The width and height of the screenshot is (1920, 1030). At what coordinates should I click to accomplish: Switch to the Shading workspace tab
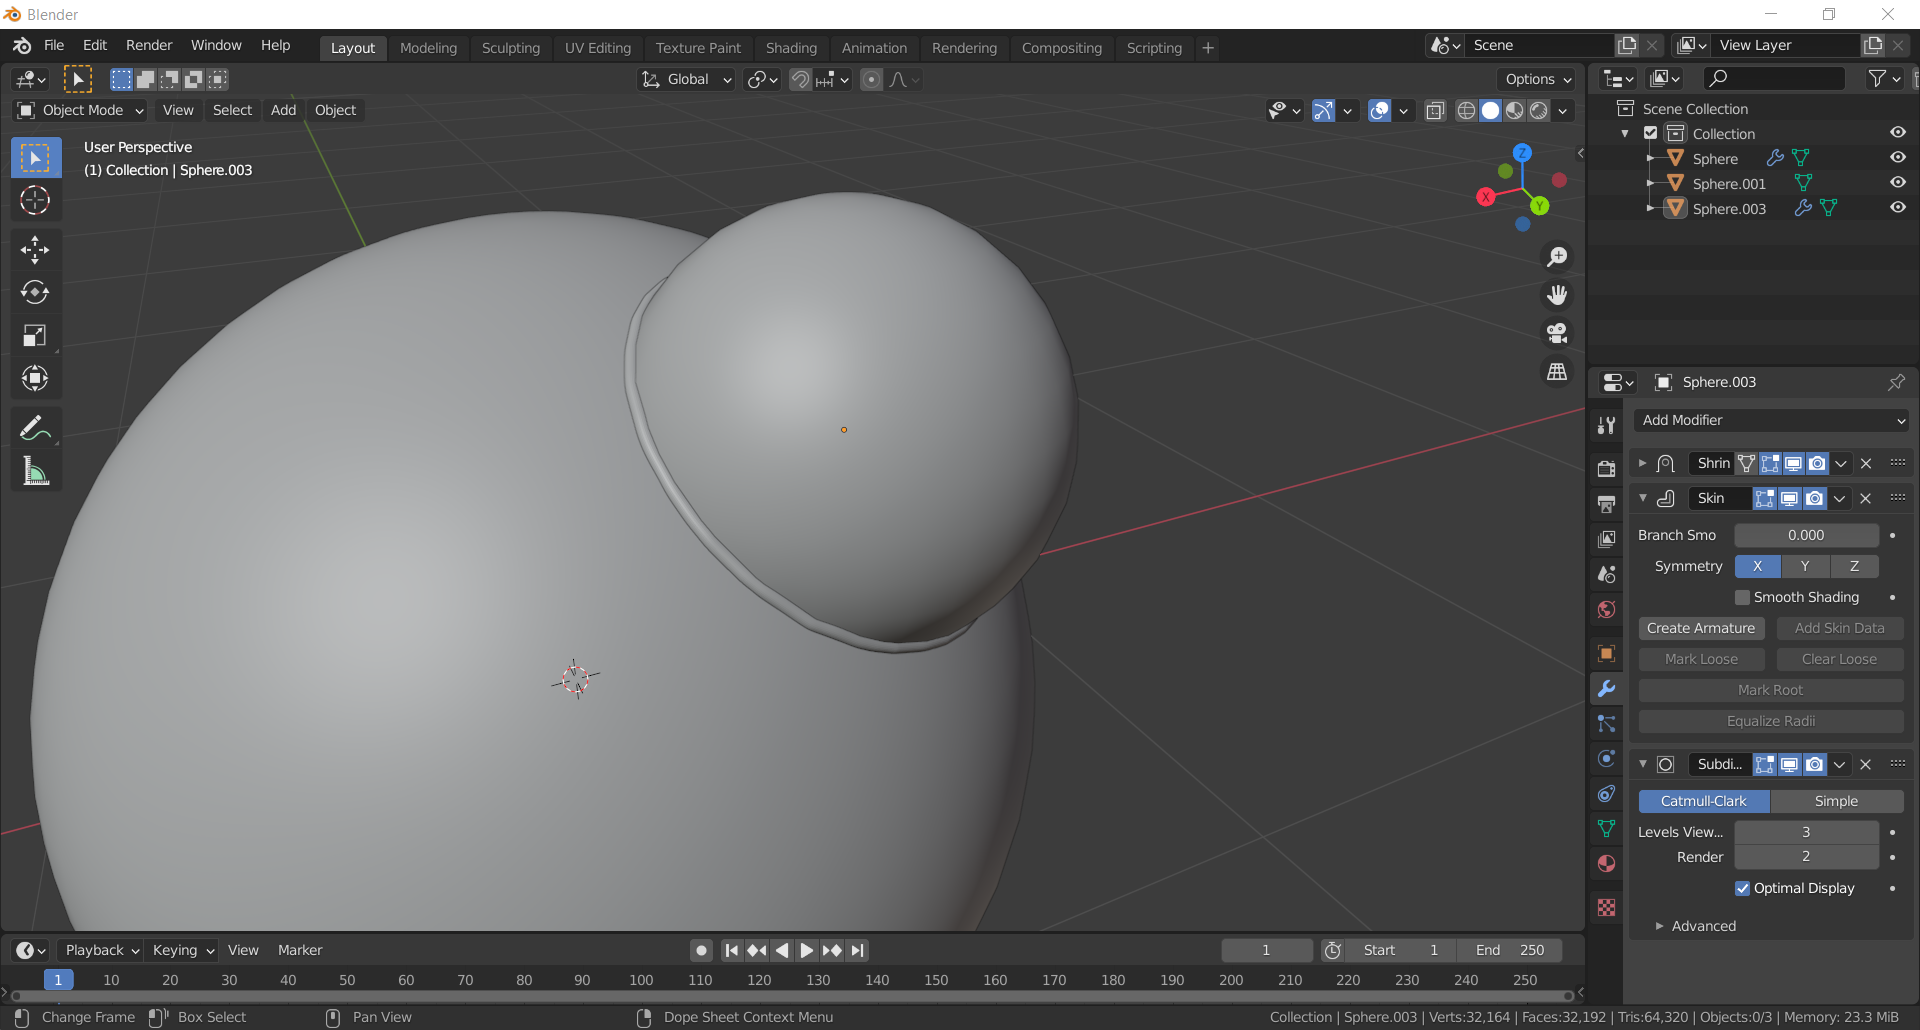pyautogui.click(x=791, y=47)
